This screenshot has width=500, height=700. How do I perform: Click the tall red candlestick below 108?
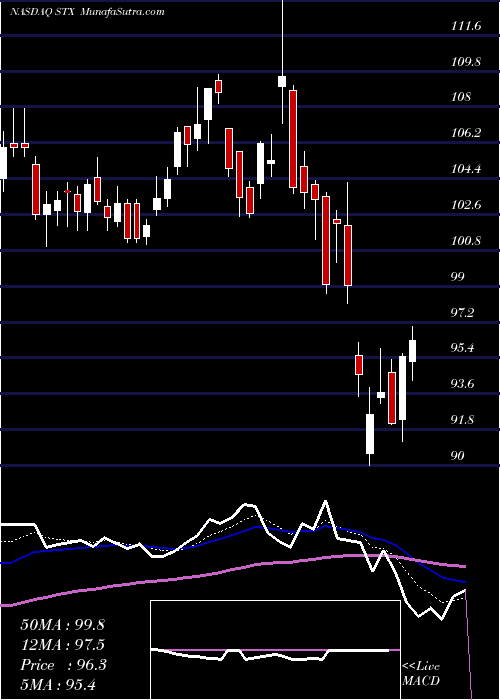pyautogui.click(x=293, y=139)
